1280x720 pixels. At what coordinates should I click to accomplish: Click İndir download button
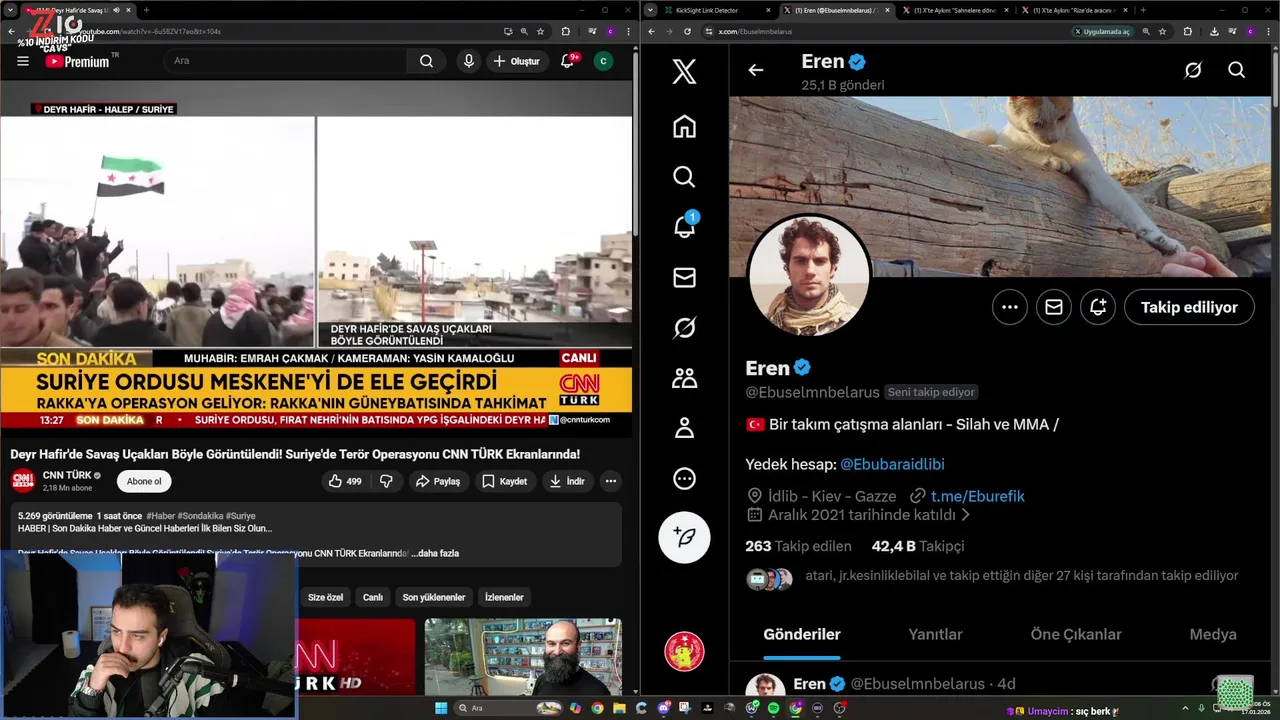(x=567, y=481)
